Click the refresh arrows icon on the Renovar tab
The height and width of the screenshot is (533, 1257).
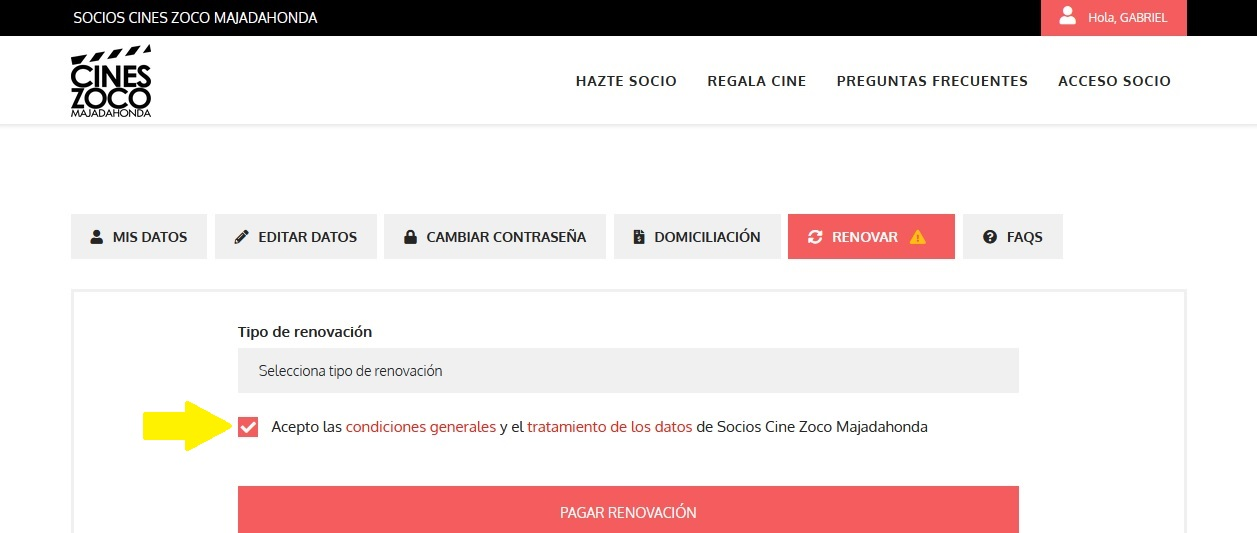click(x=815, y=237)
